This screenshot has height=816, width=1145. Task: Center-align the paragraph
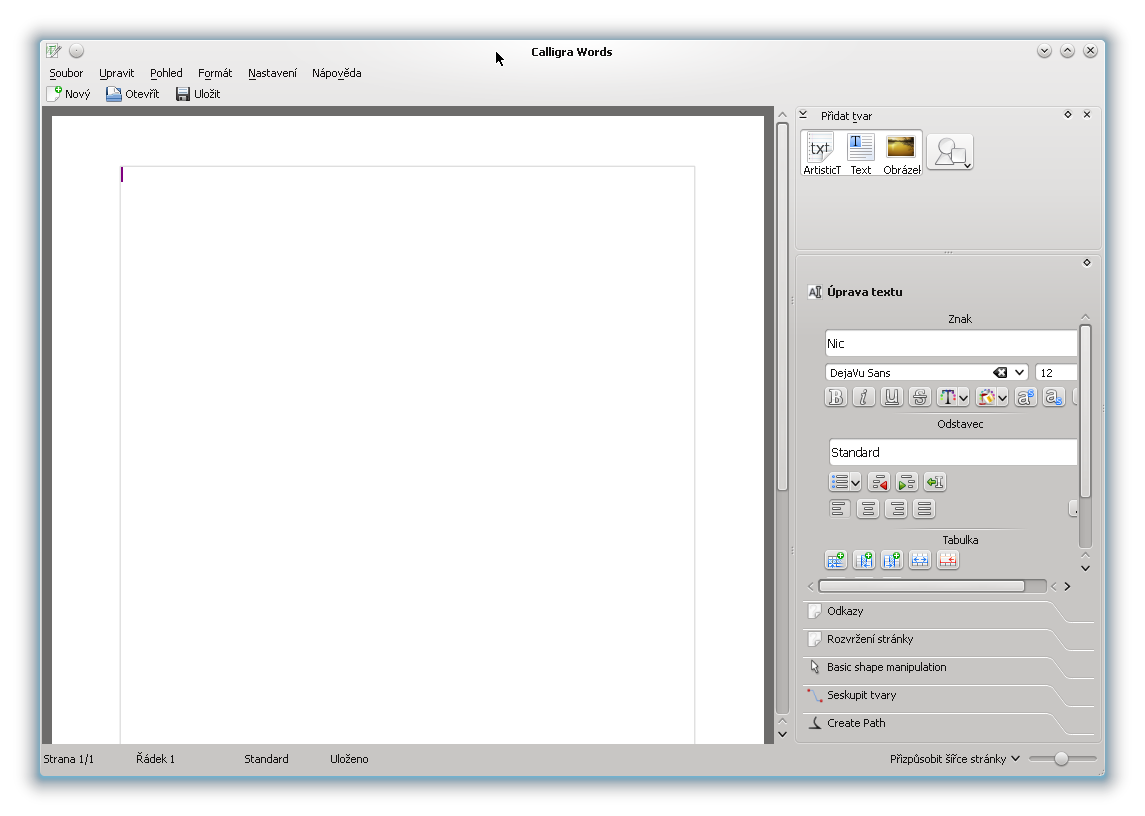click(x=868, y=508)
